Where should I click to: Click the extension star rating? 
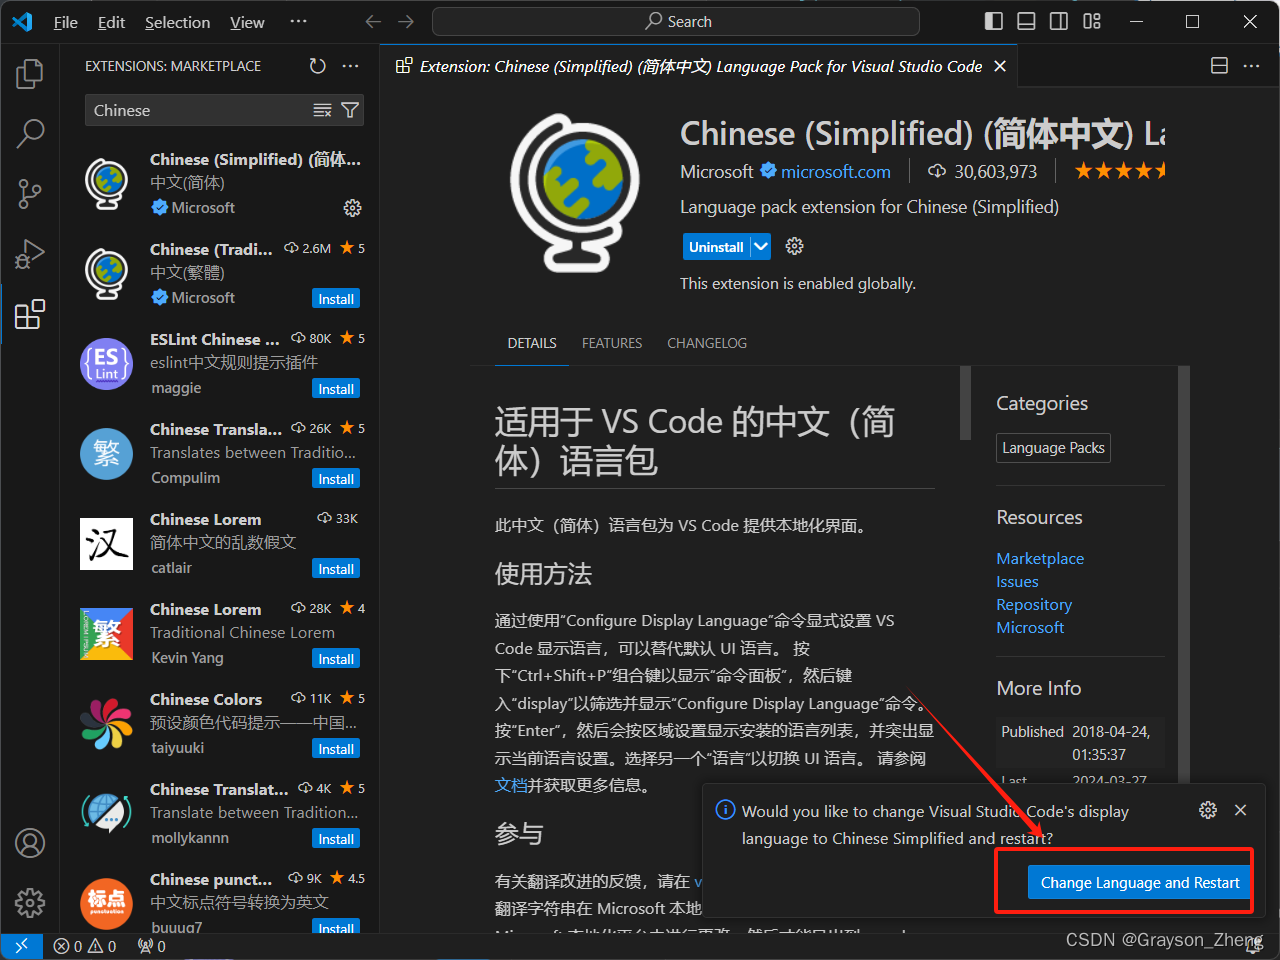click(x=1120, y=171)
